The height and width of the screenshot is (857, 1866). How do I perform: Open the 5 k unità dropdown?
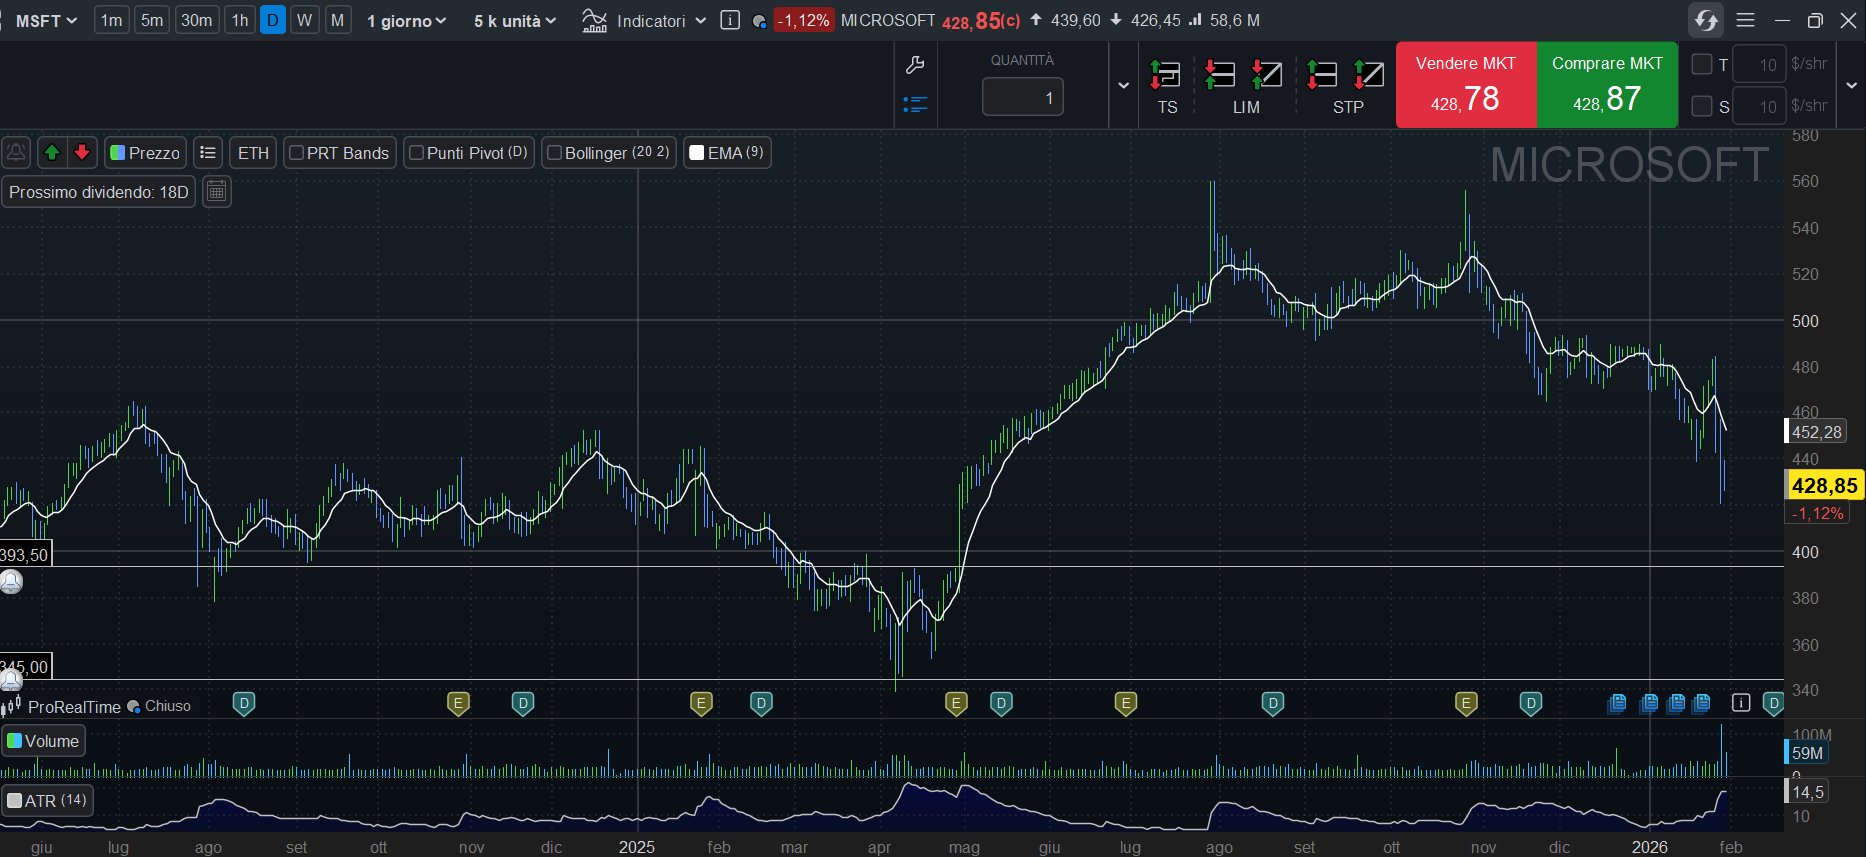(x=514, y=20)
